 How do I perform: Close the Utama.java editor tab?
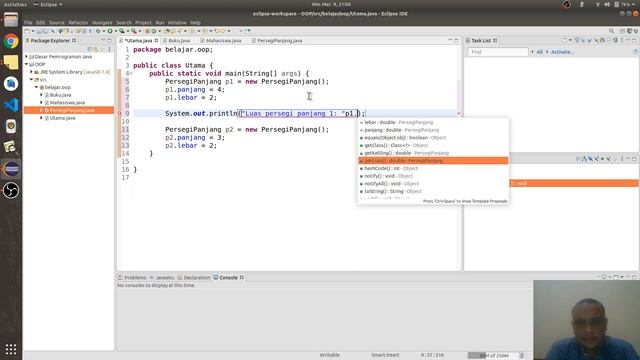tap(156, 40)
